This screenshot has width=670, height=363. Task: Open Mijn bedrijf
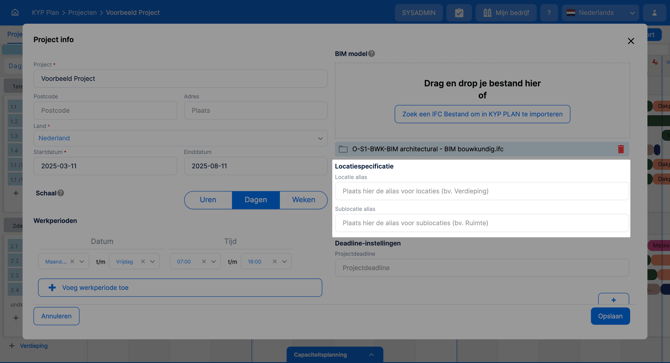coord(506,13)
